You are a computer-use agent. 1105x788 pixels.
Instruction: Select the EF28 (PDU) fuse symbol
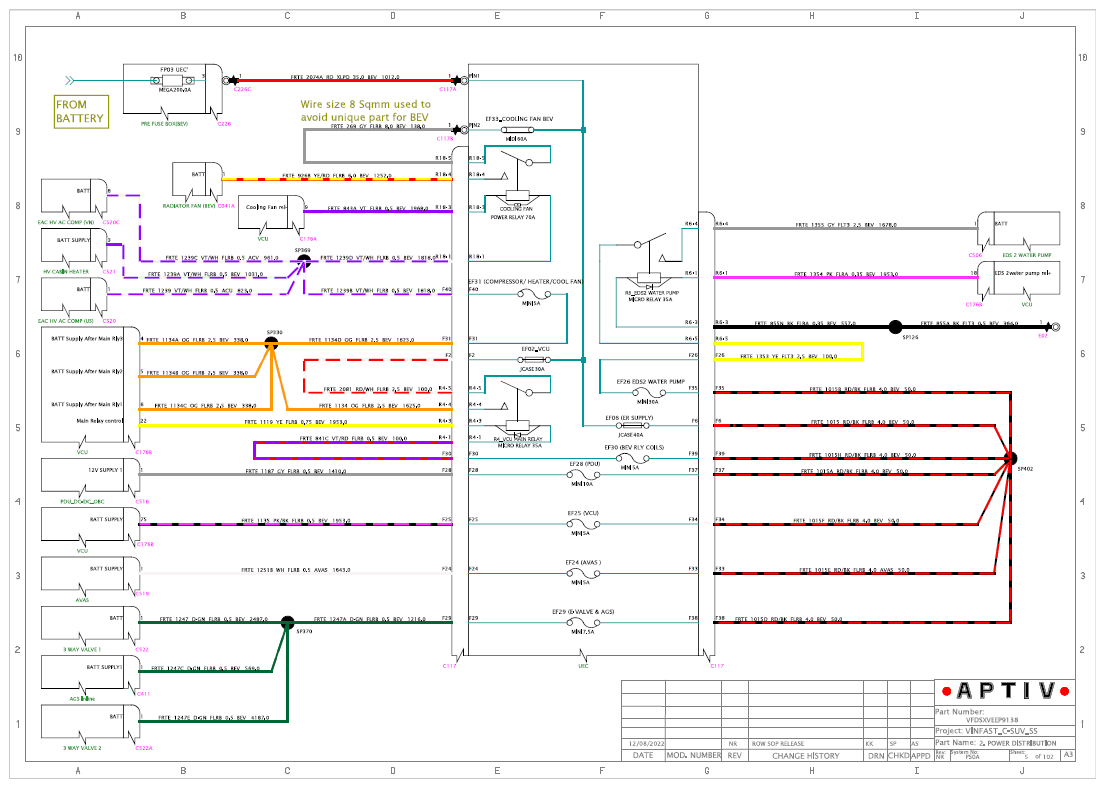tap(583, 475)
